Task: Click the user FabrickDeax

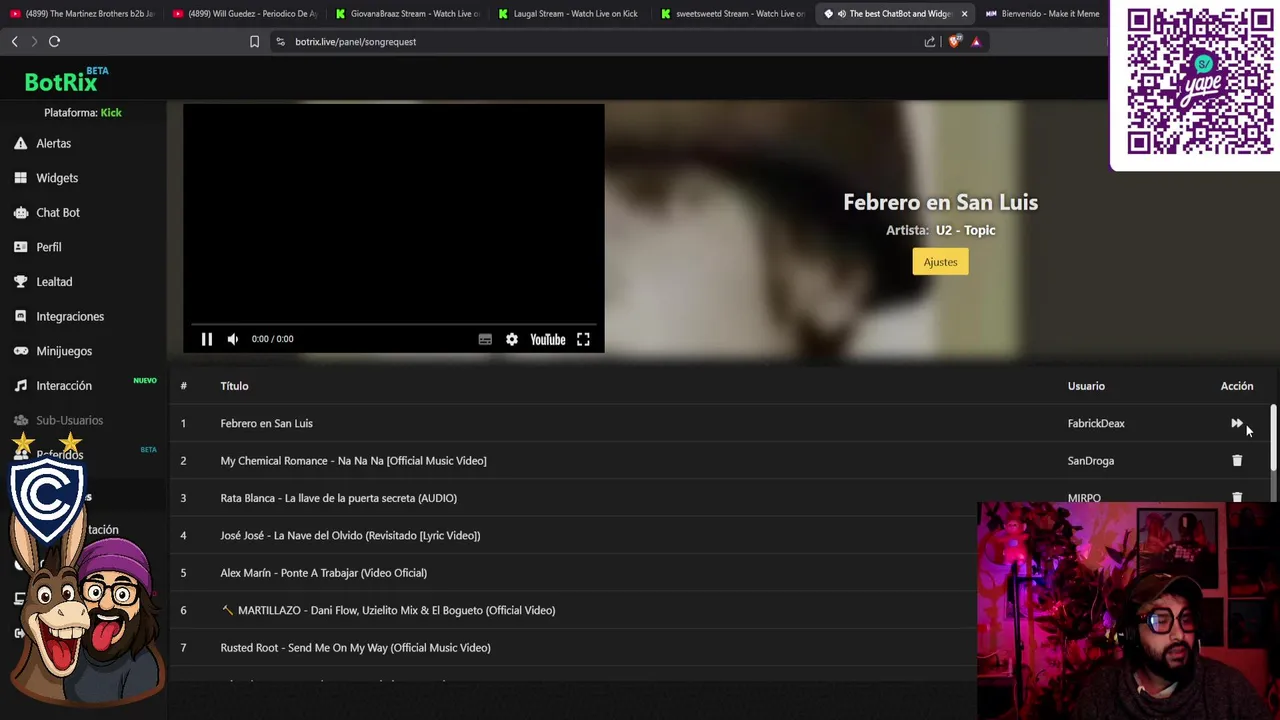Action: 1096,423
